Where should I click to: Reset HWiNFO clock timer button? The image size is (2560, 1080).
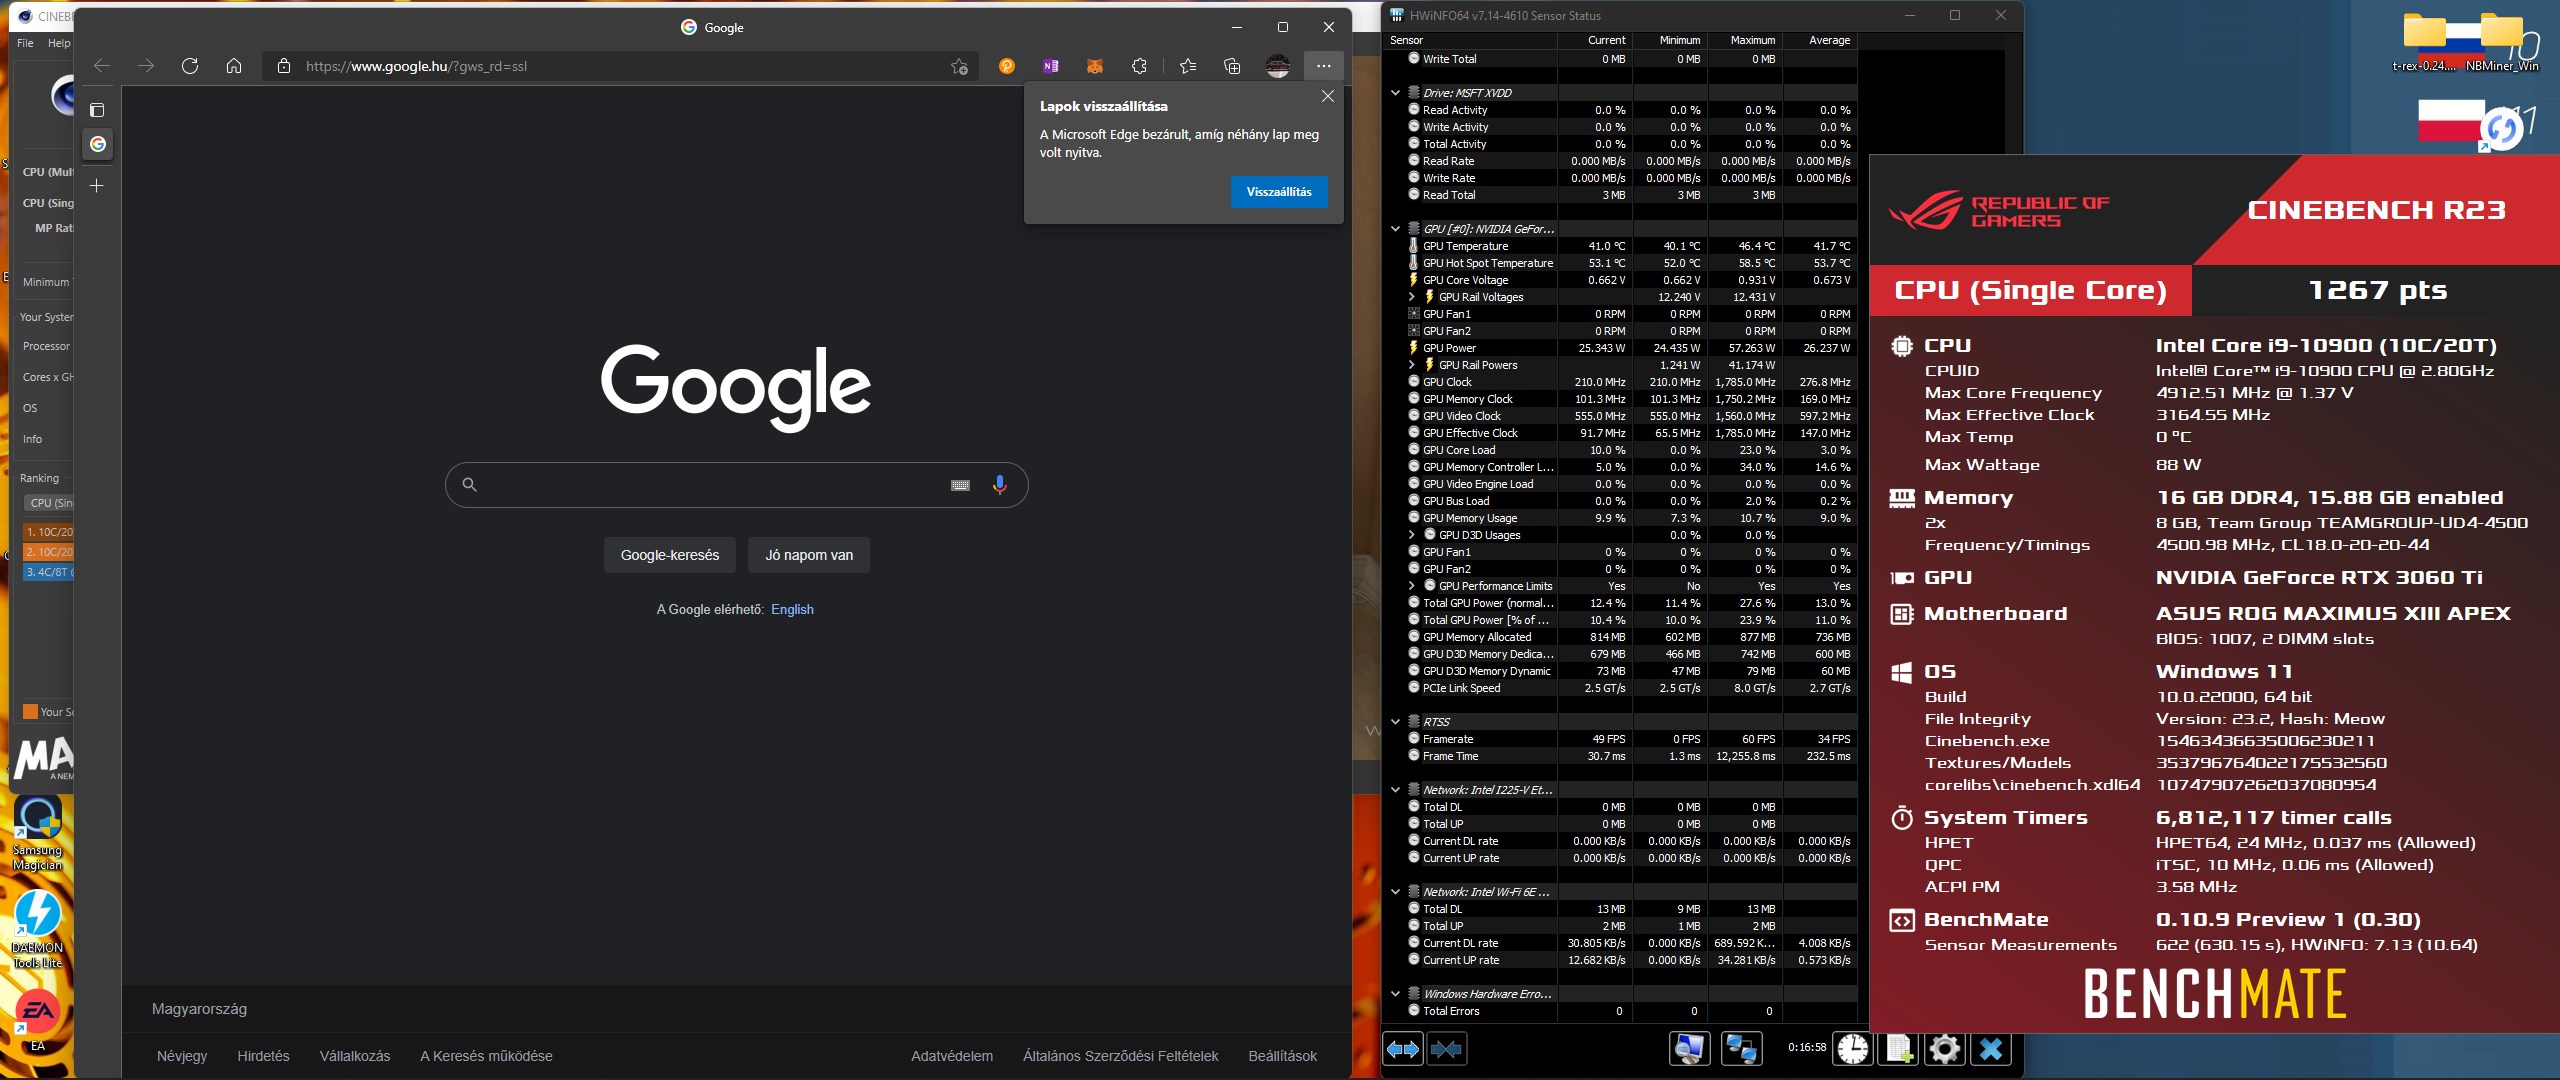(1853, 1049)
